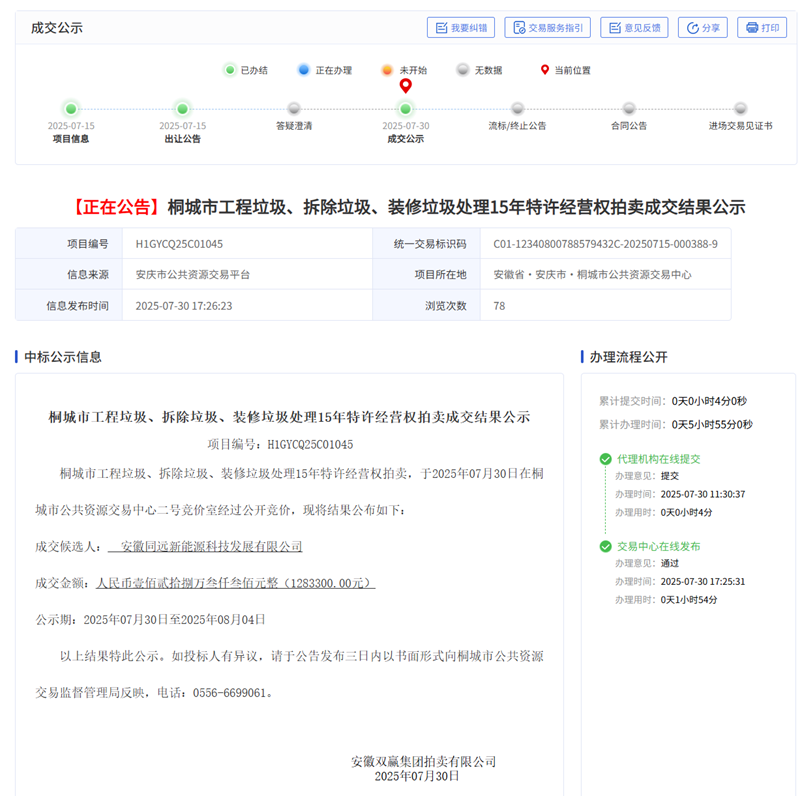Click the blue 正在办理 legend dot
Viewport: 800px width, 796px height.
(x=304, y=70)
